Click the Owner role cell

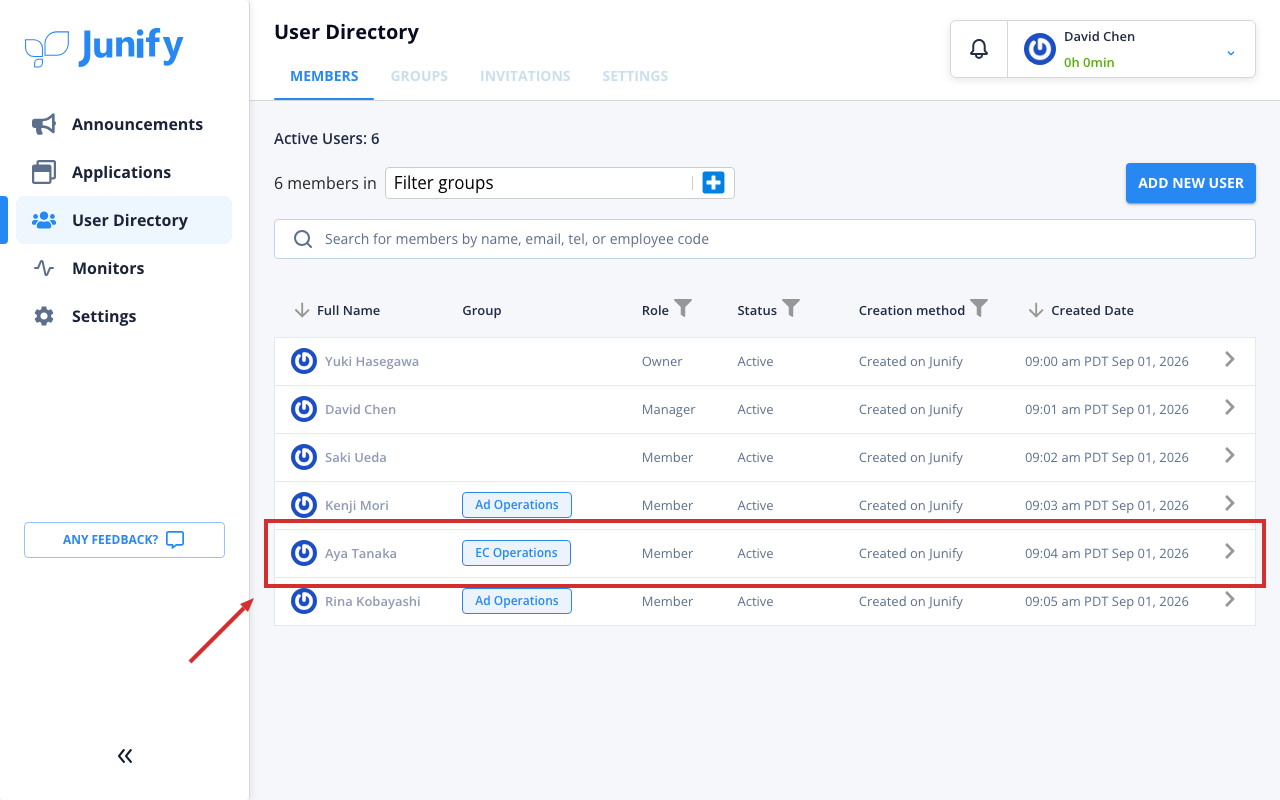tap(662, 361)
